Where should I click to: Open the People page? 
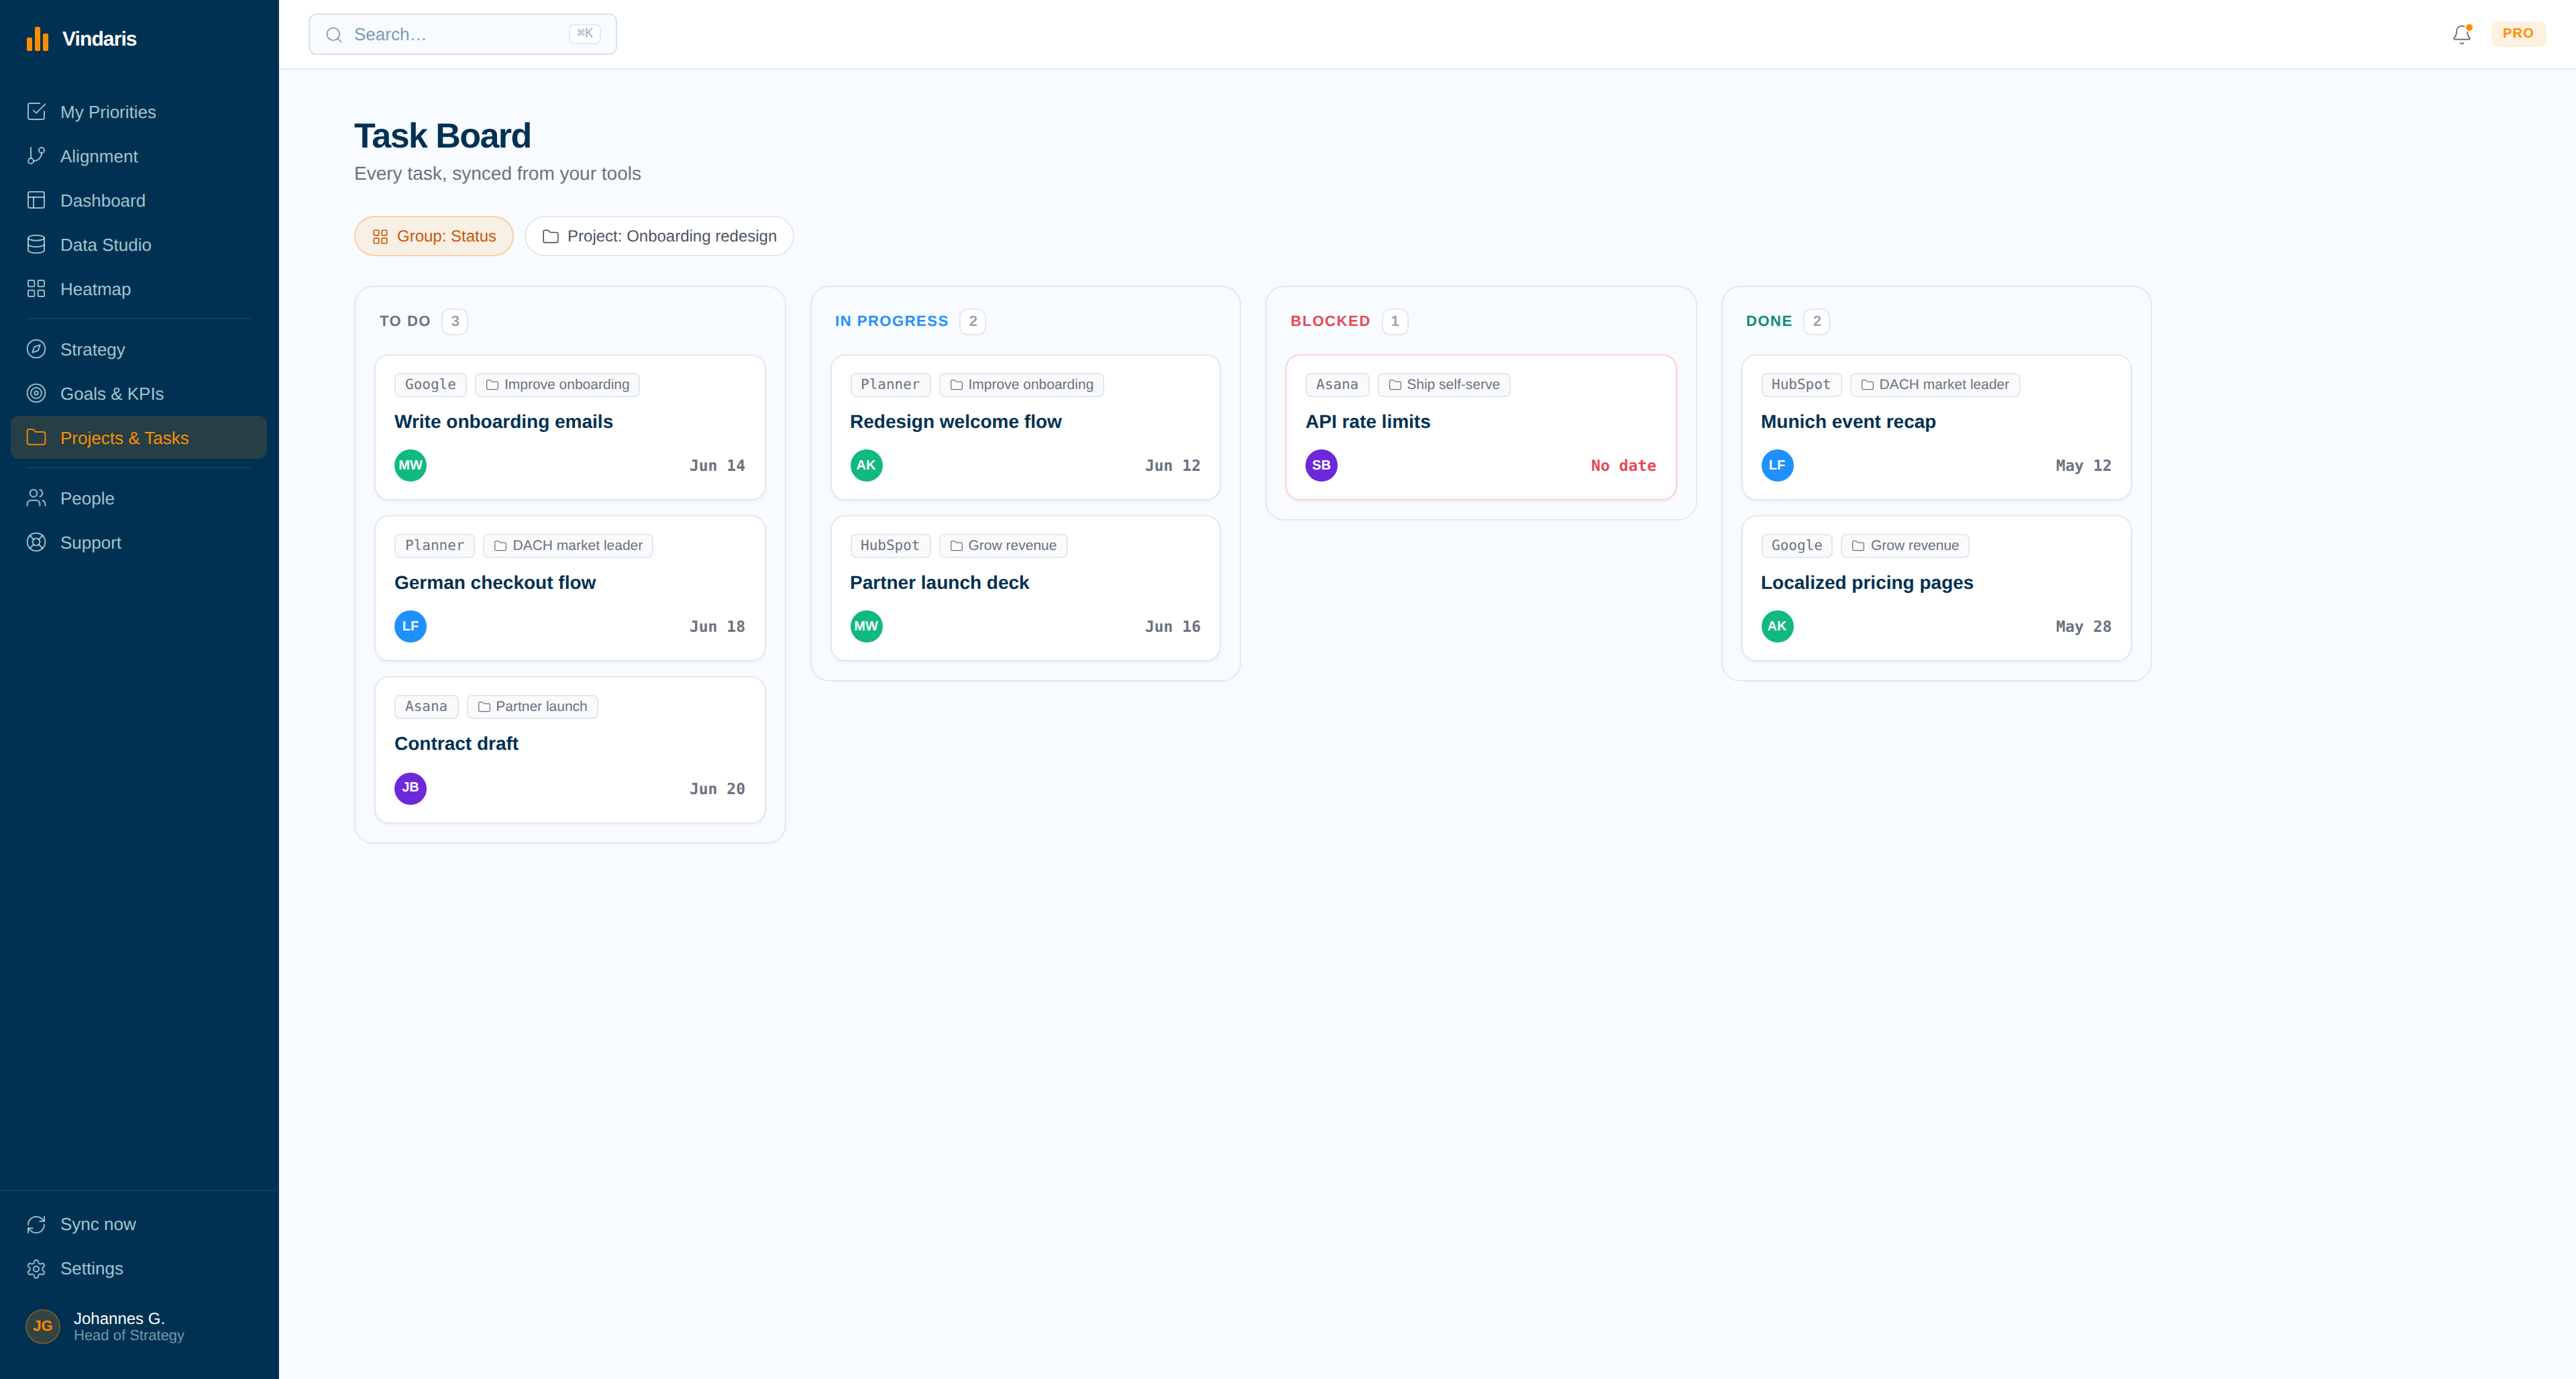point(139,498)
